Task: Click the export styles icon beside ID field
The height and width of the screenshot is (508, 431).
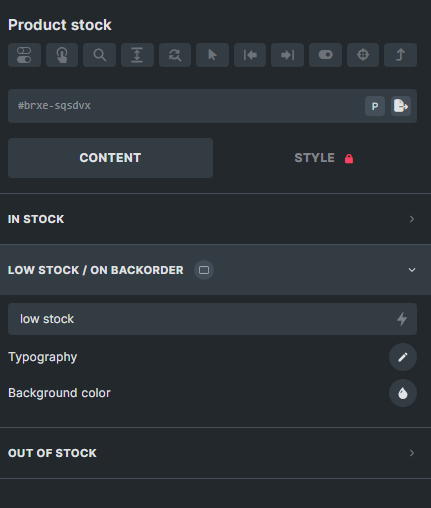Action: click(401, 106)
